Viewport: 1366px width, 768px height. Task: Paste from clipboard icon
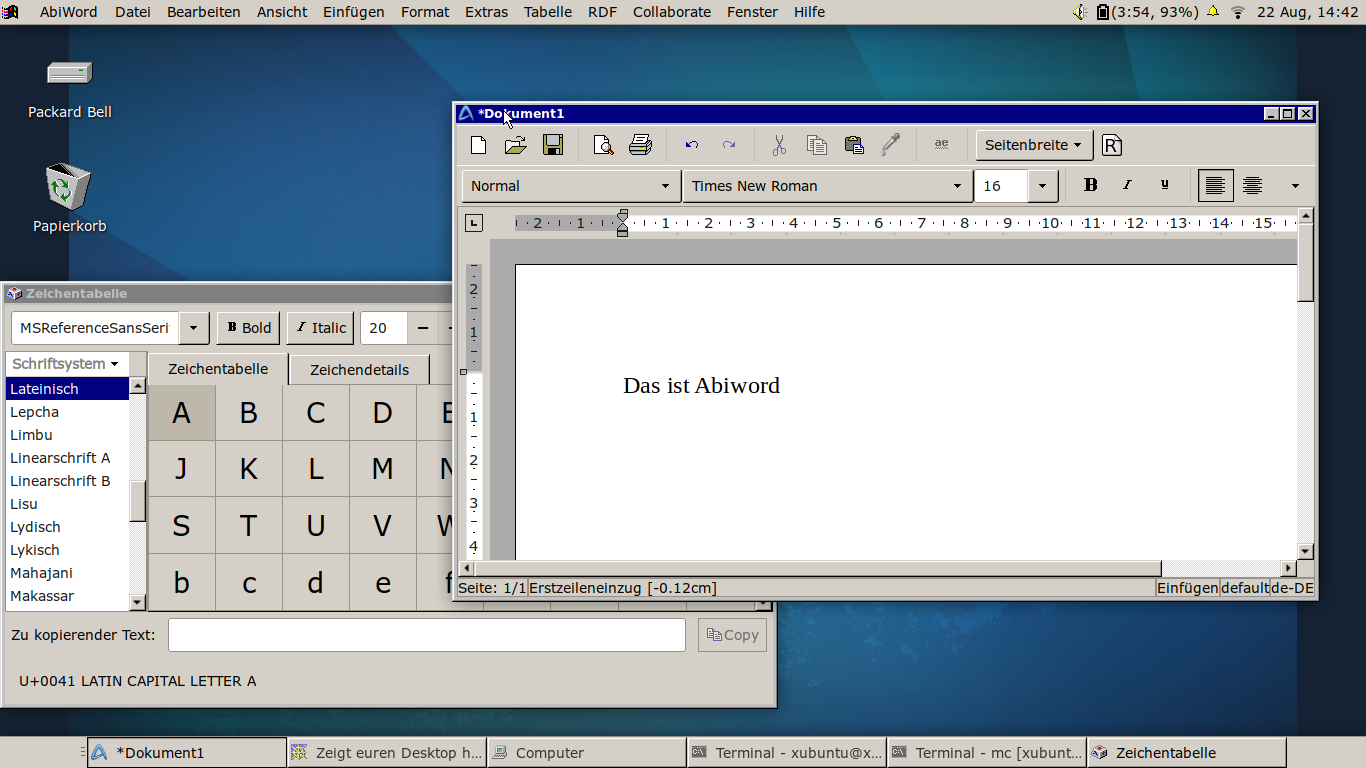tap(854, 145)
